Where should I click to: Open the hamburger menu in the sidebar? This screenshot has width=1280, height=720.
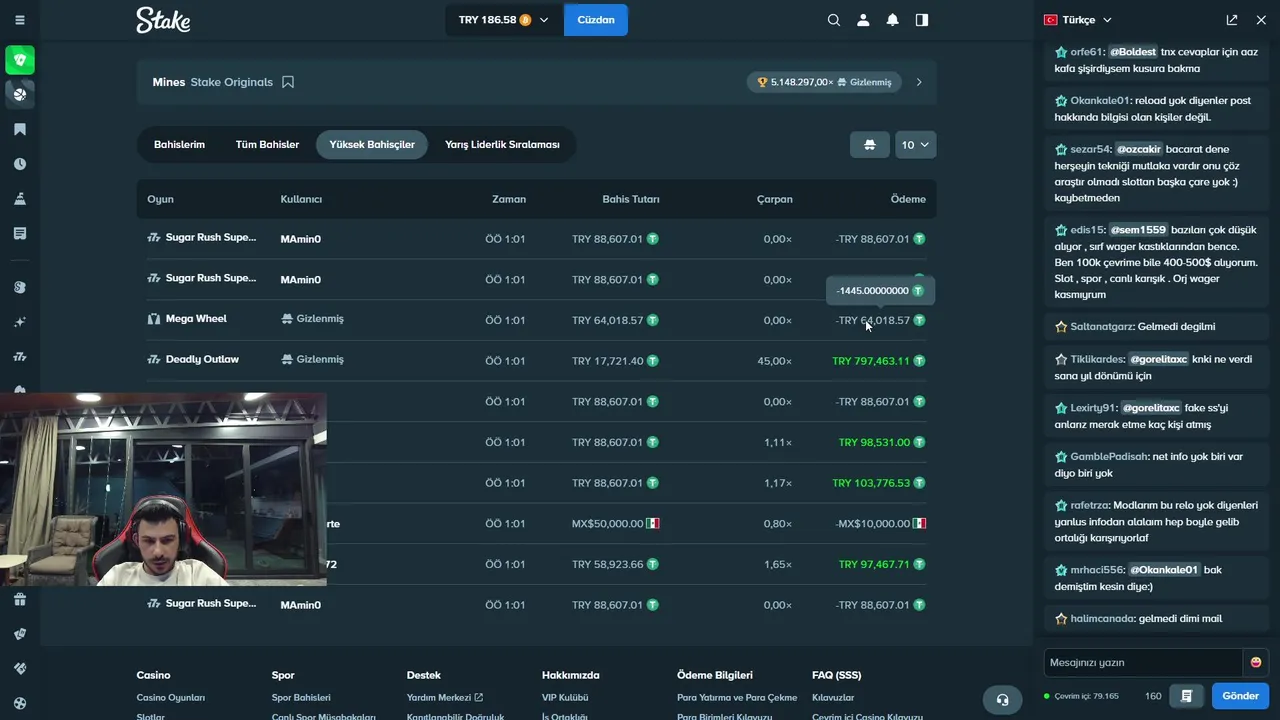[x=20, y=20]
